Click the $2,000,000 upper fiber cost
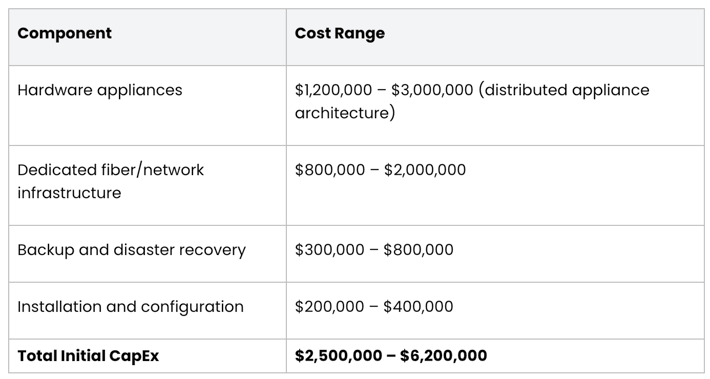 click(x=425, y=170)
